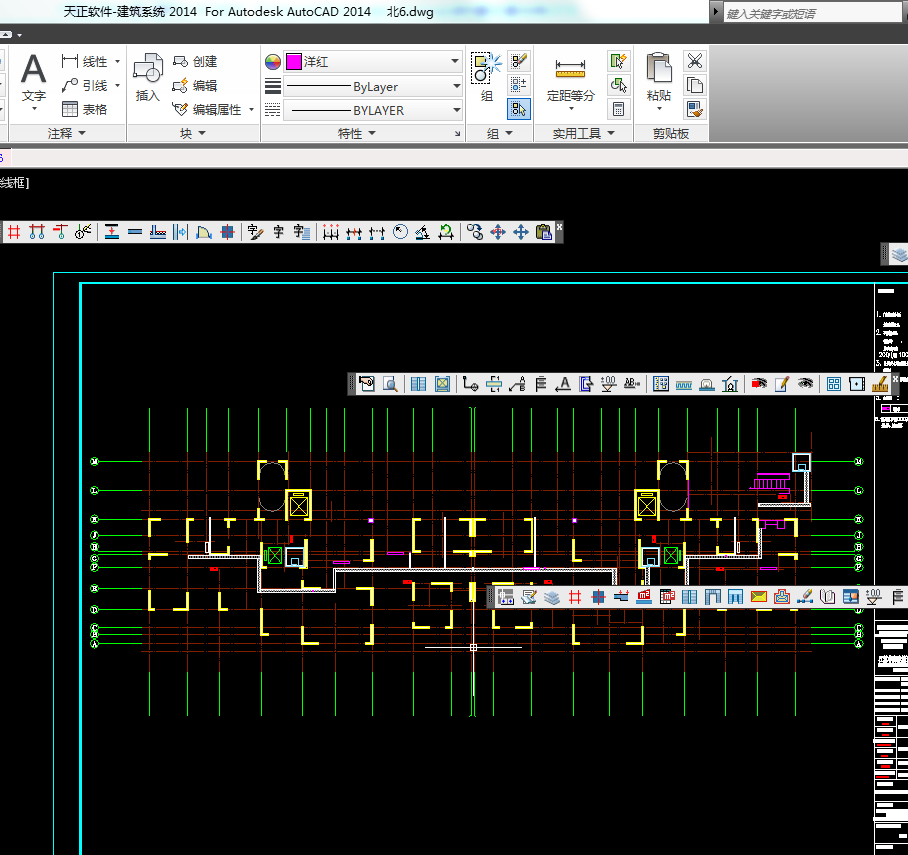Open the 特性 panel dialog launcher arrow

pos(457,134)
